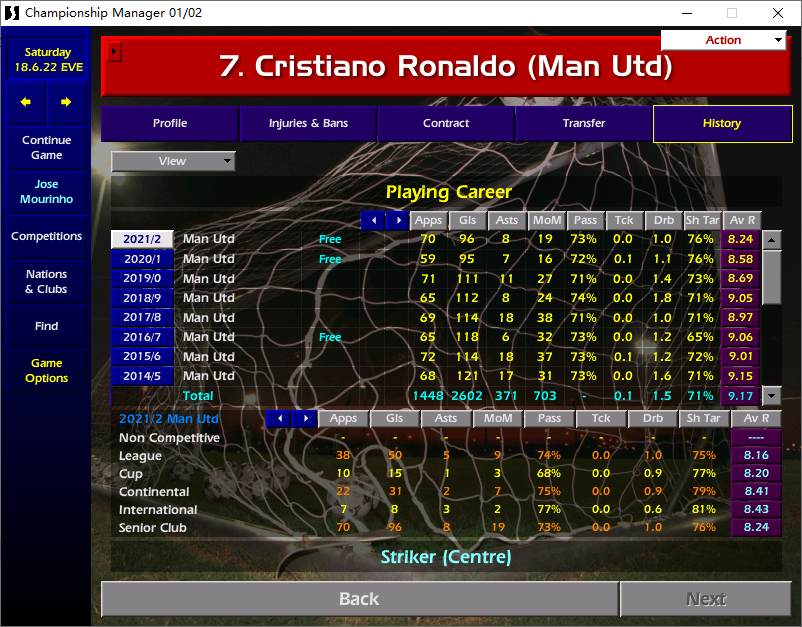Viewport: 802px width, 627px height.
Task: Shift career stats columns right
Action: 397,220
